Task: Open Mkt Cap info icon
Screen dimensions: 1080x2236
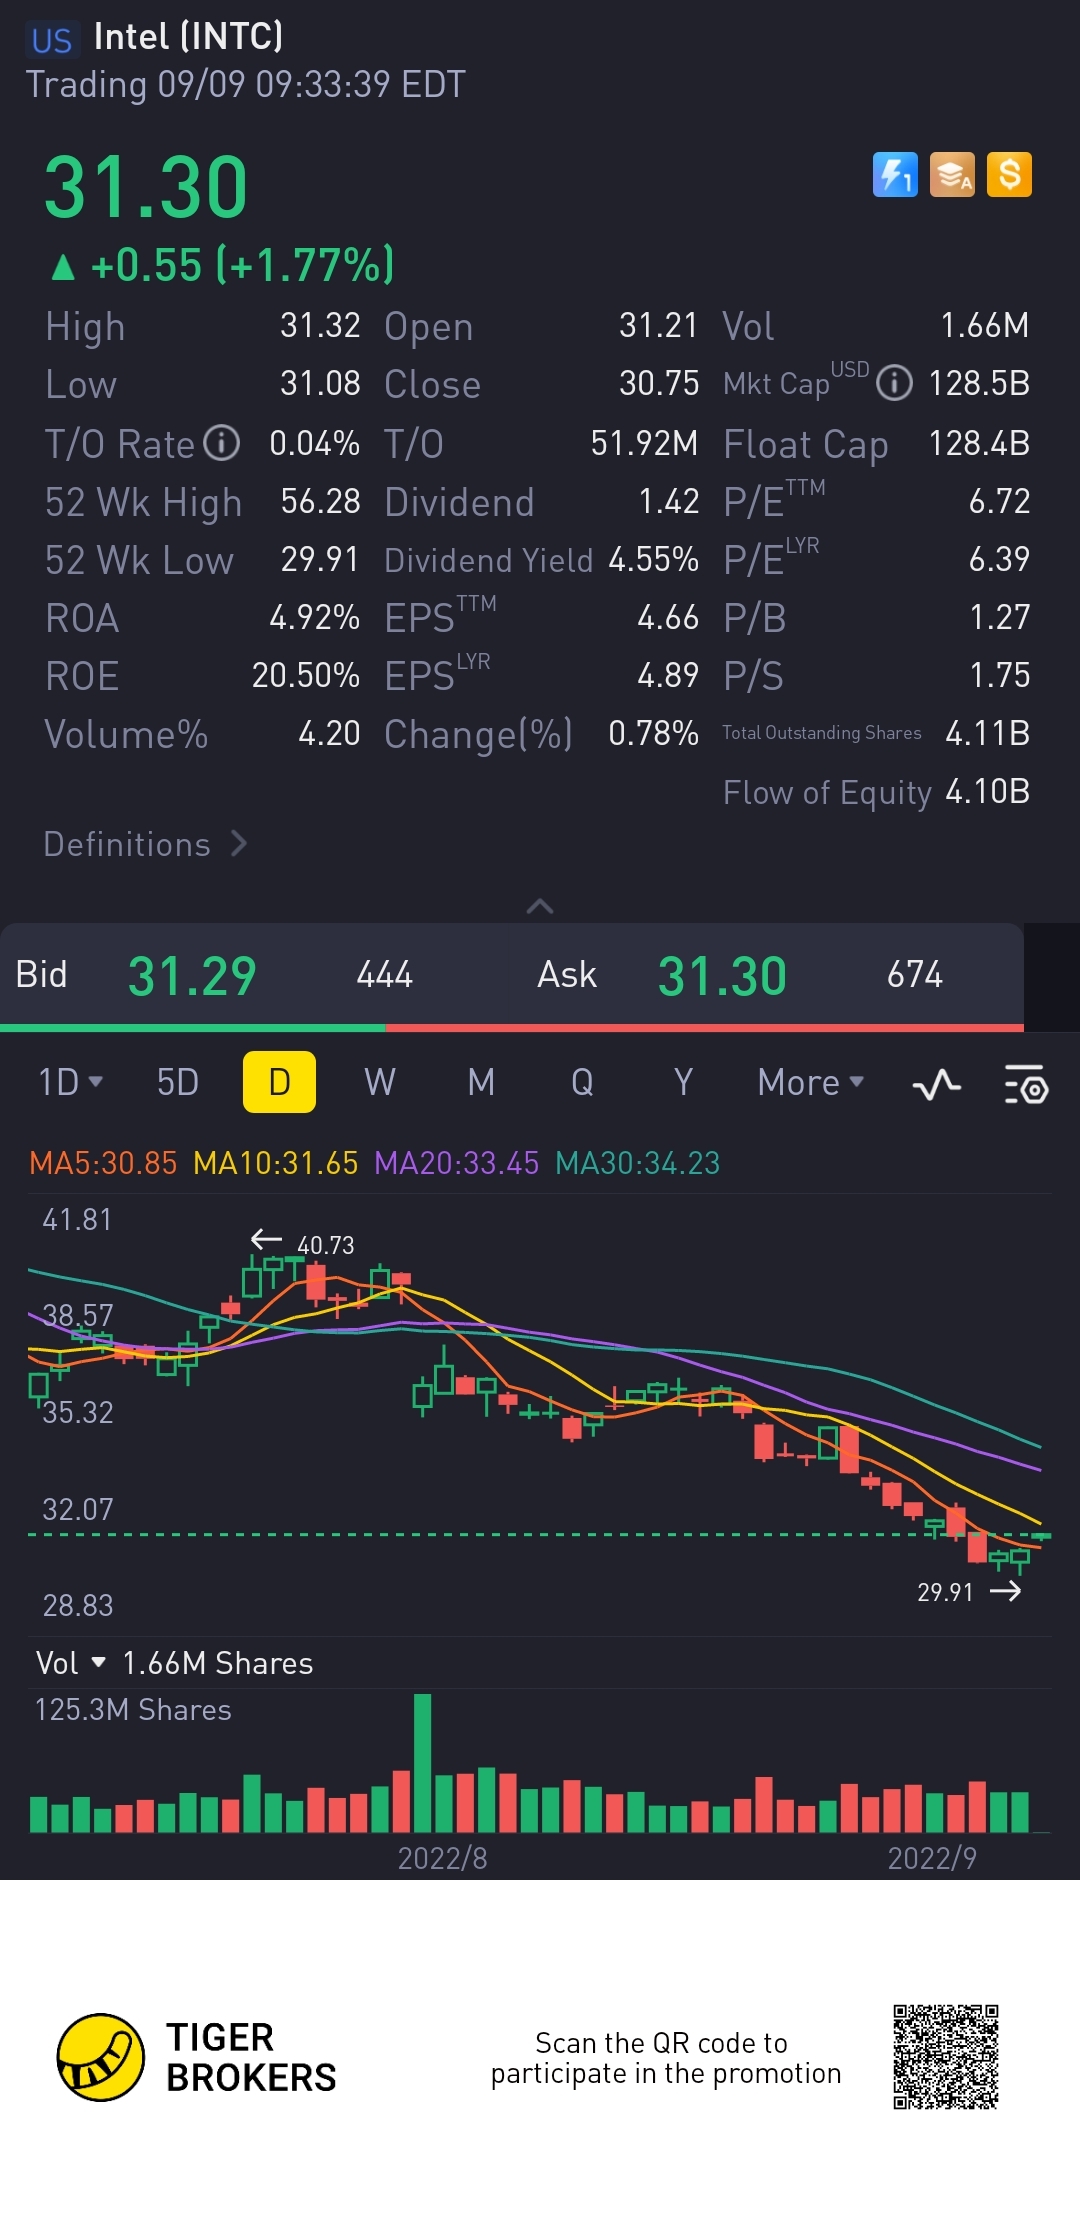Action: pyautogui.click(x=894, y=383)
